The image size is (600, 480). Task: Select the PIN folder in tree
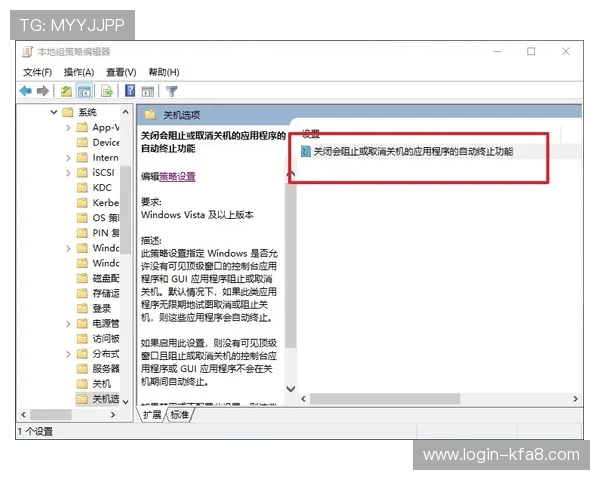(x=98, y=233)
